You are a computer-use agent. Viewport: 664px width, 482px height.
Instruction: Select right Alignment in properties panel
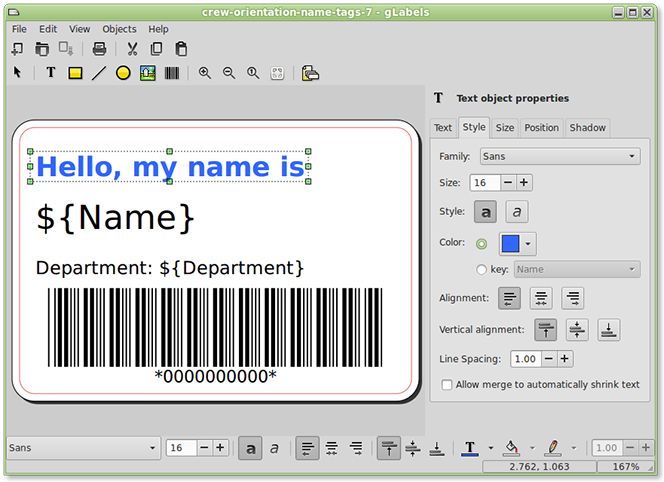point(573,298)
